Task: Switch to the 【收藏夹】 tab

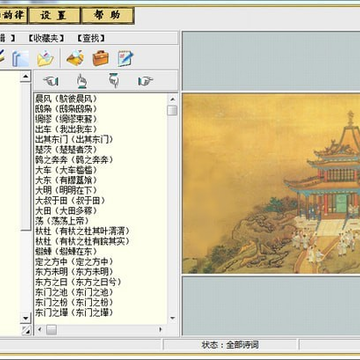Action: click(x=46, y=38)
